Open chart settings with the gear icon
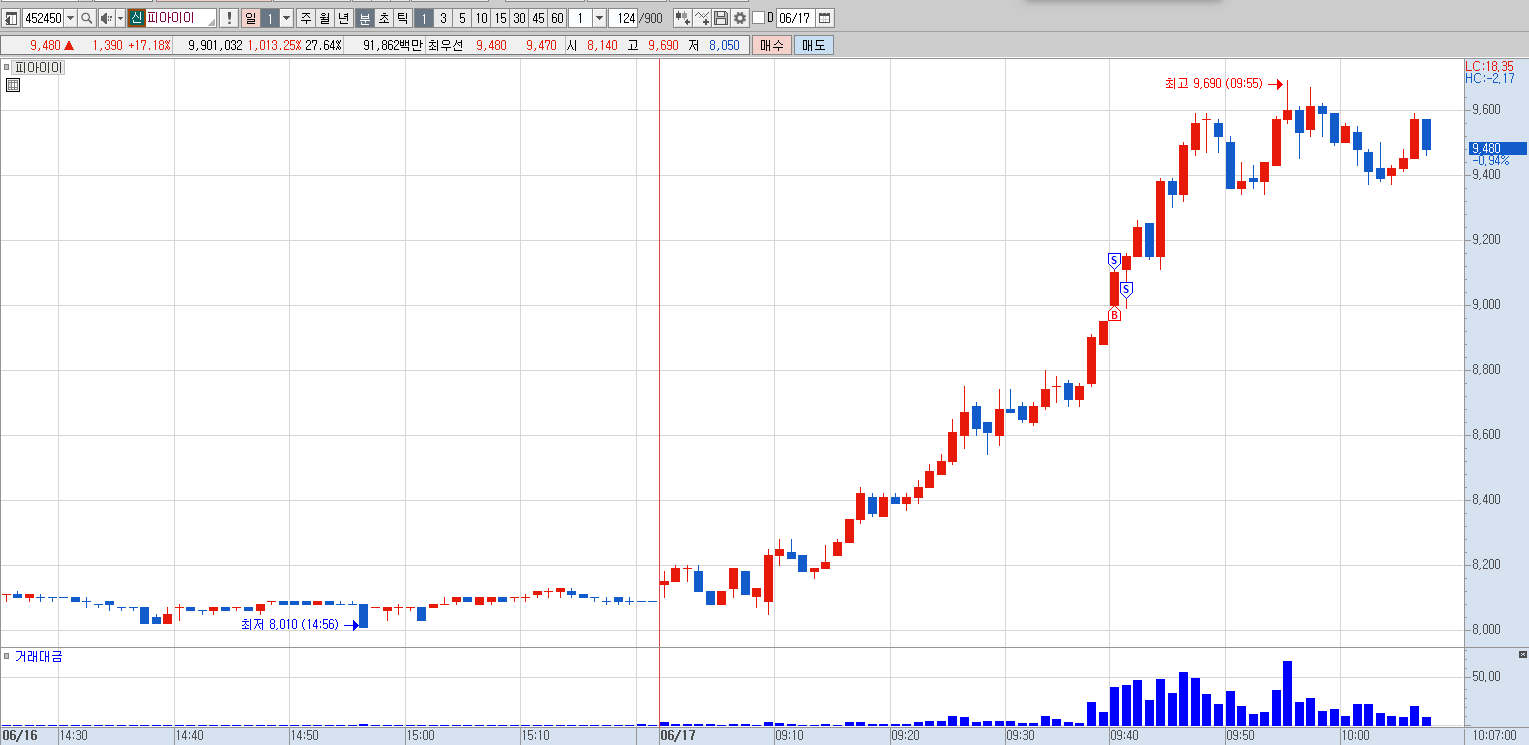This screenshot has width=1529, height=745. 739,18
